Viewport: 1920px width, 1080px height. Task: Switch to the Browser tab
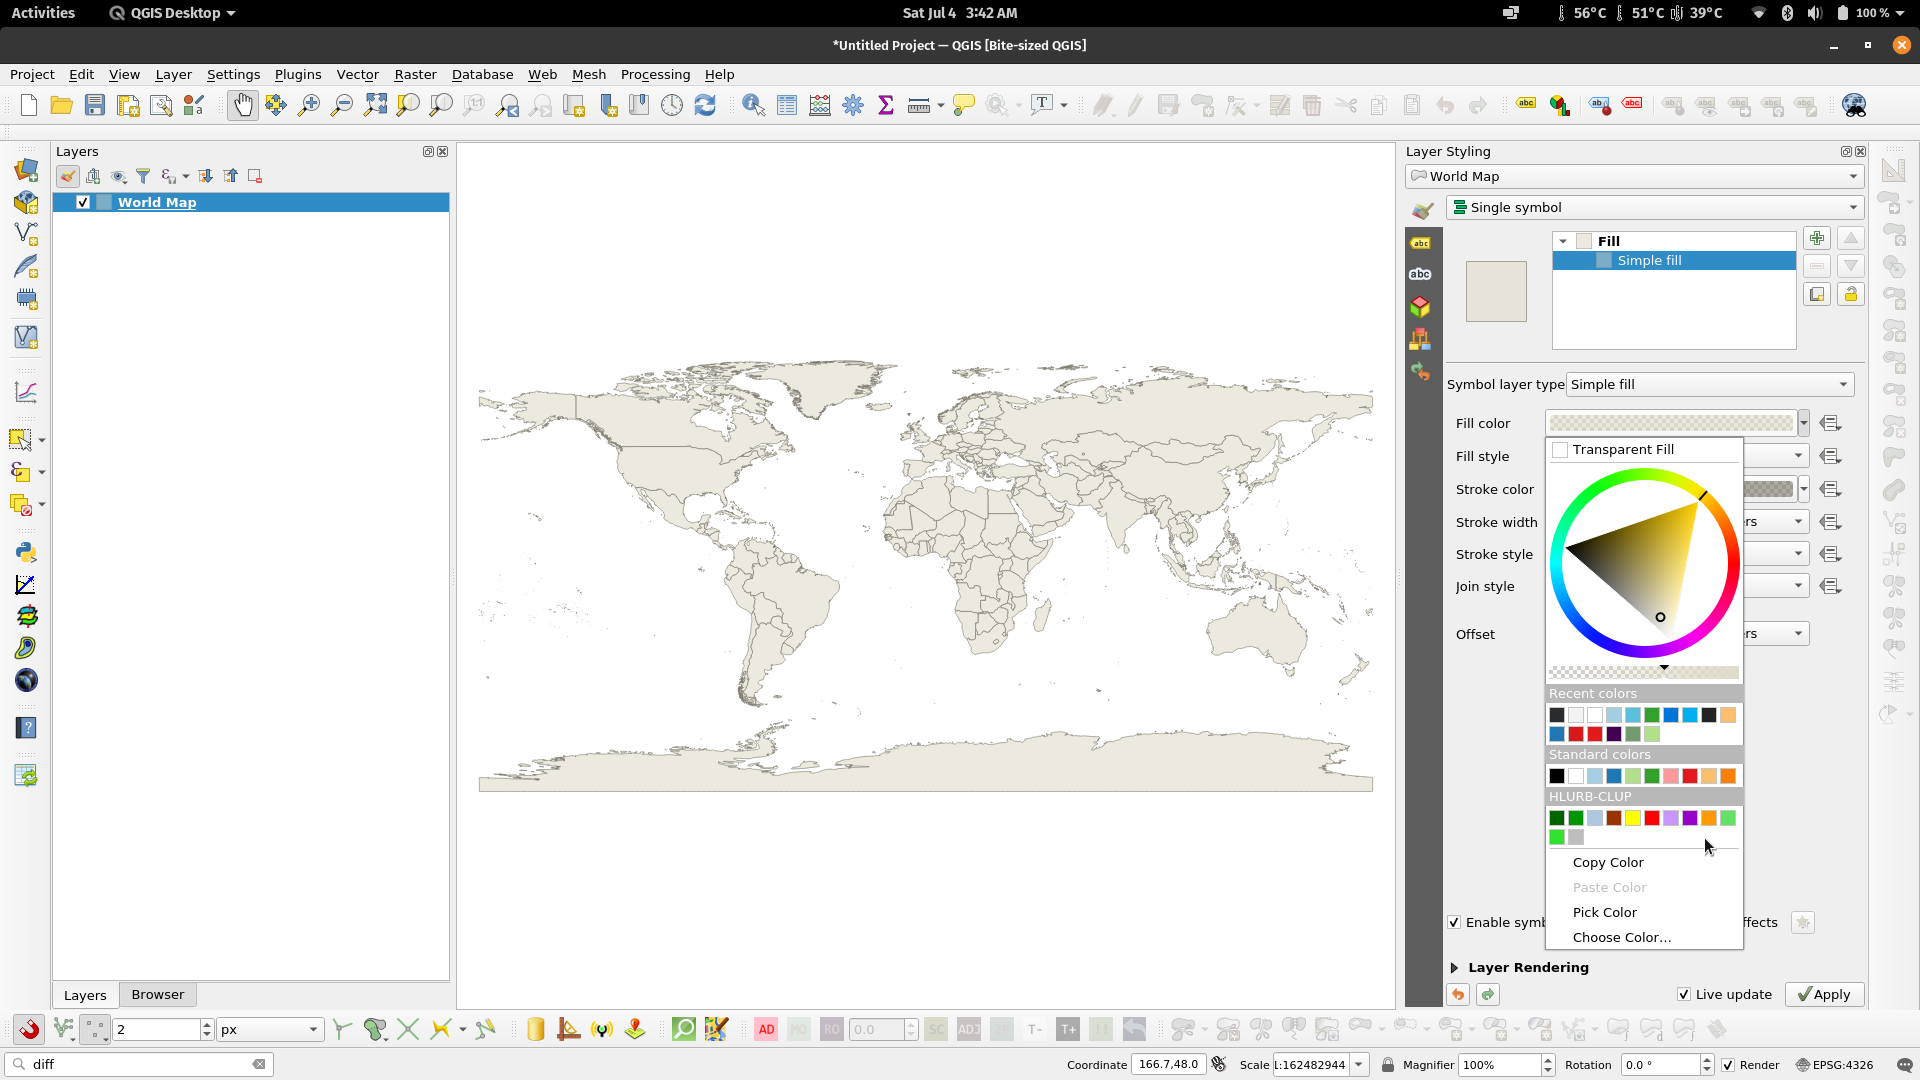tap(158, 994)
